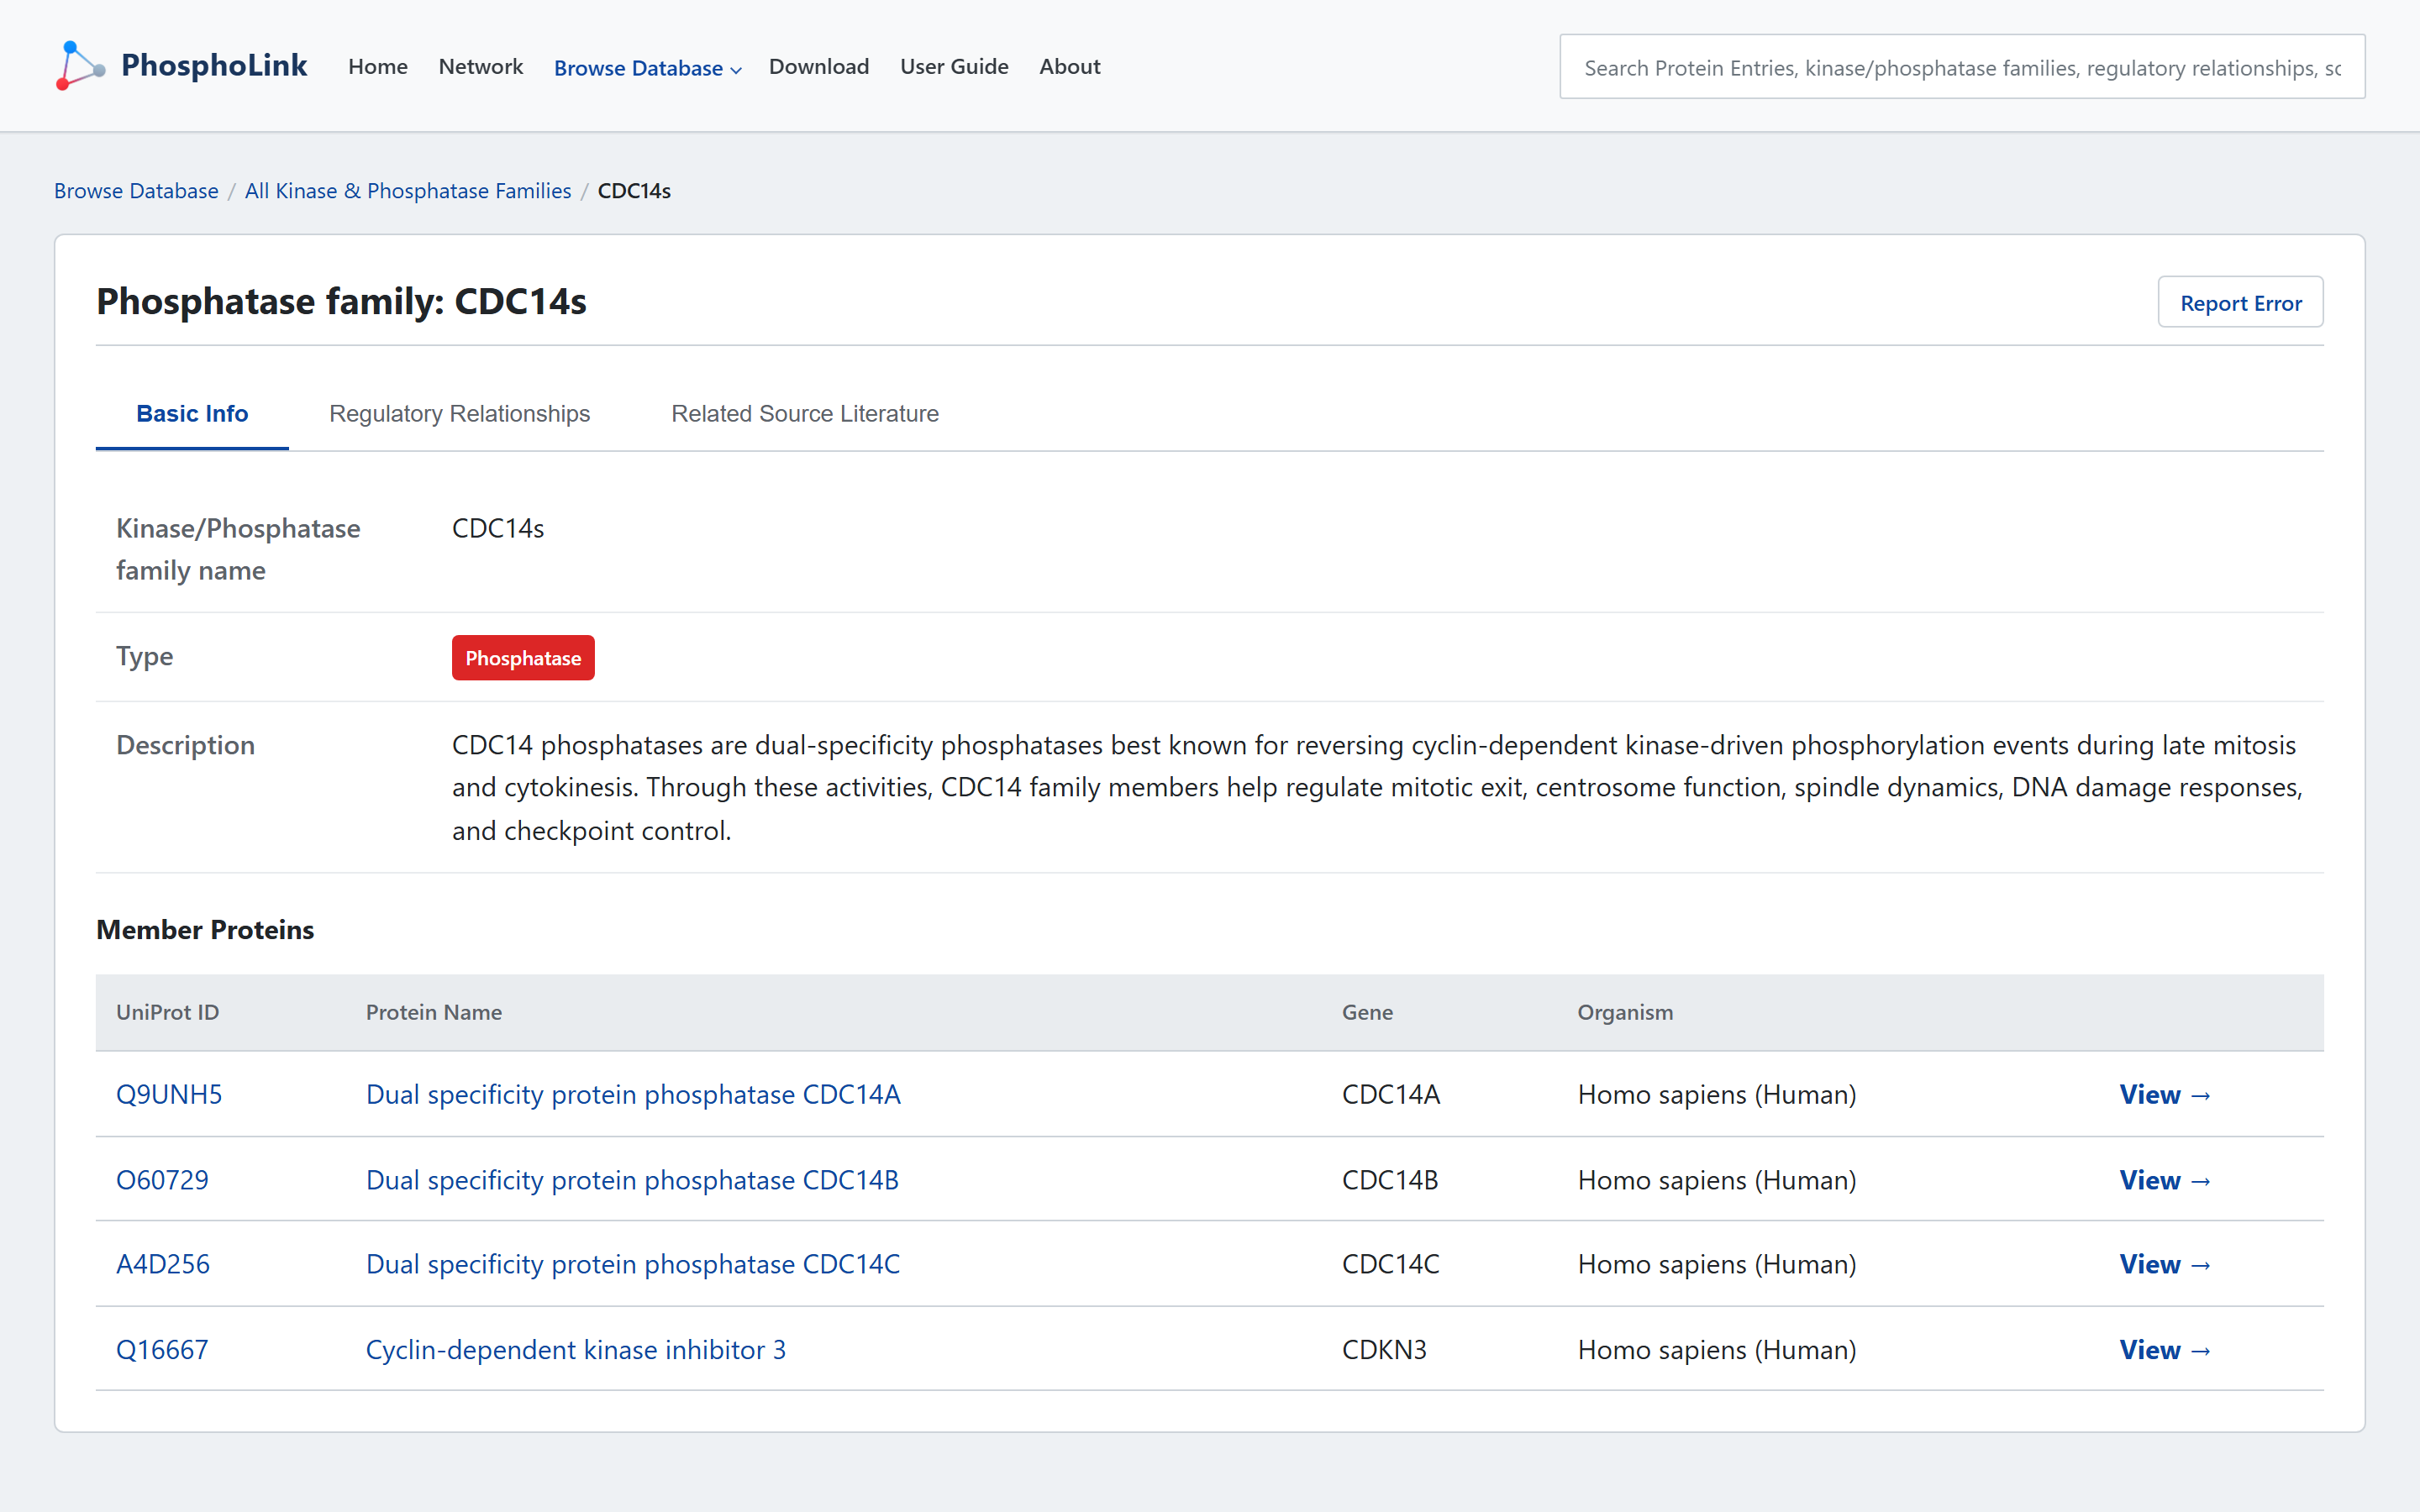Click the family name value CDC14s
2420x1512 pixels.
click(498, 528)
